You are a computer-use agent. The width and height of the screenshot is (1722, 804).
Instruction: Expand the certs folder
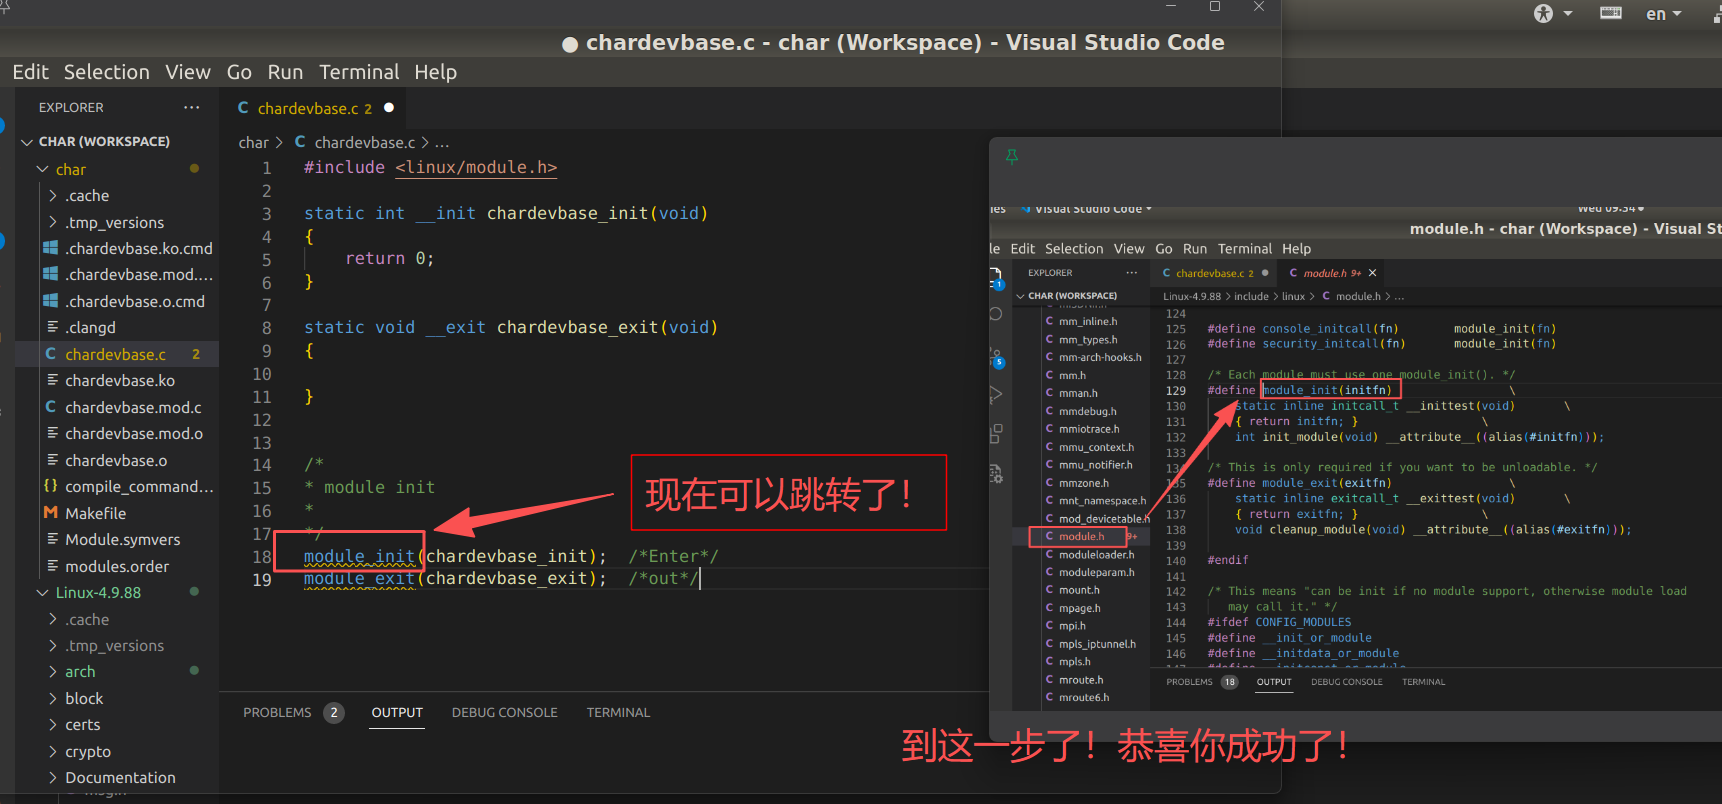tap(53, 725)
